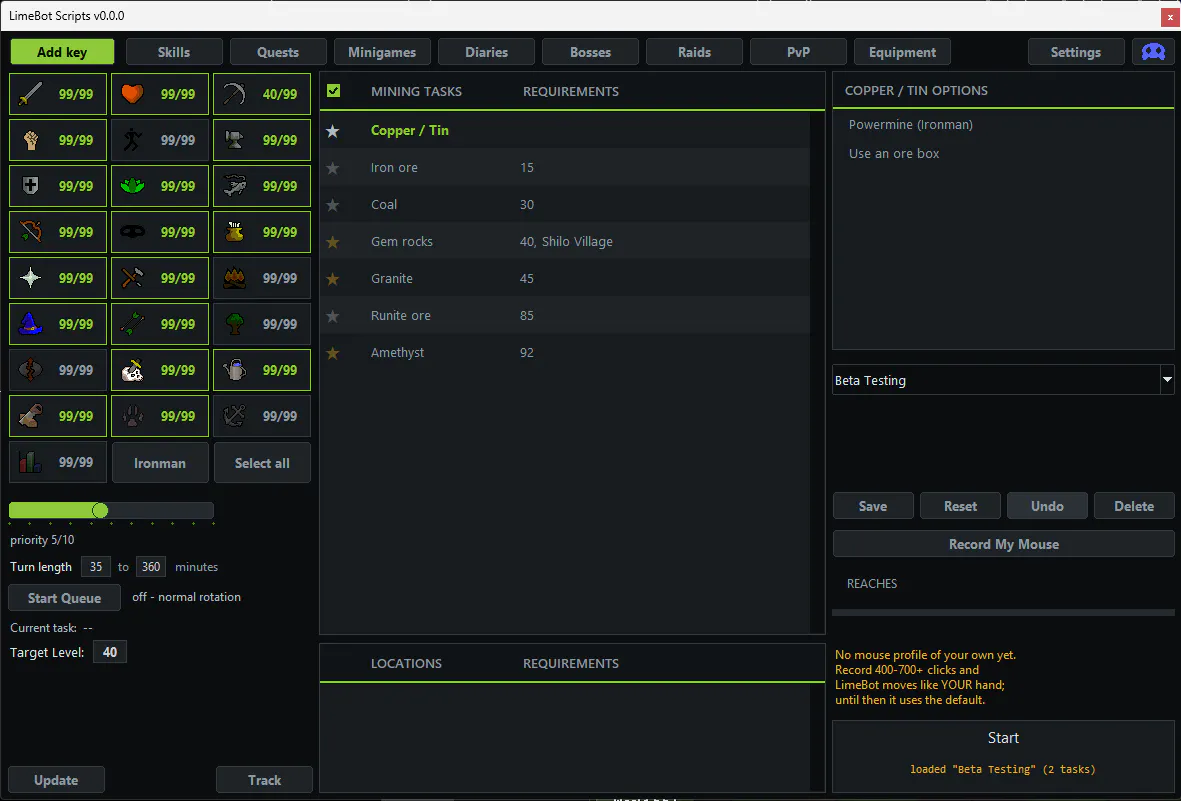The image size is (1181, 801).
Task: Switch to the Diaries tab
Action: (487, 52)
